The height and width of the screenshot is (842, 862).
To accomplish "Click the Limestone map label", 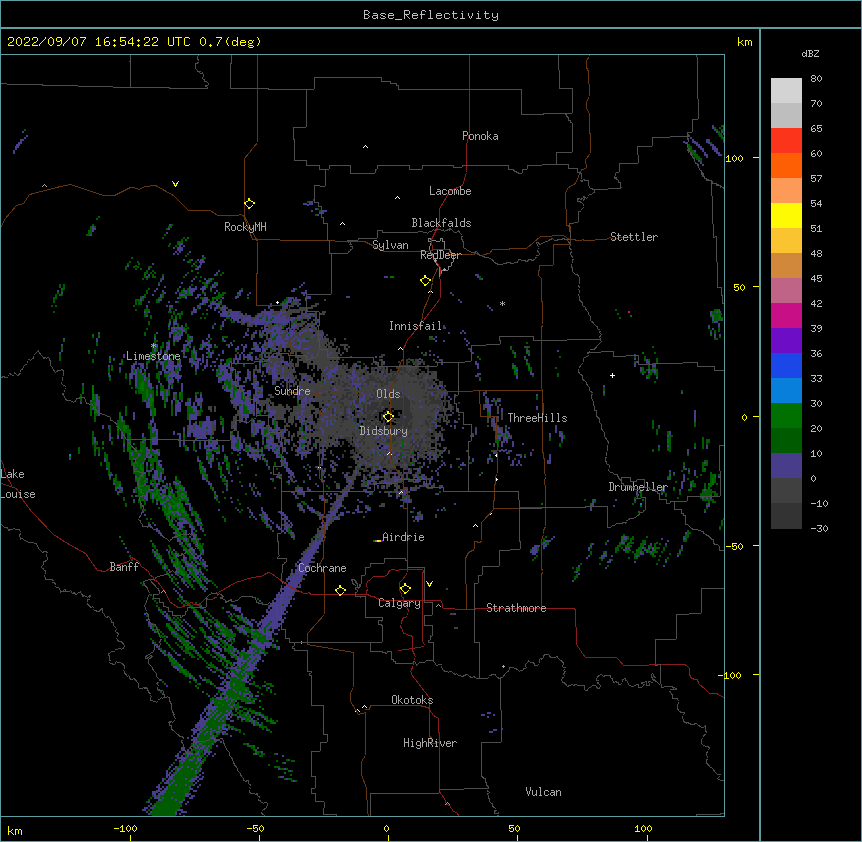I will [153, 356].
